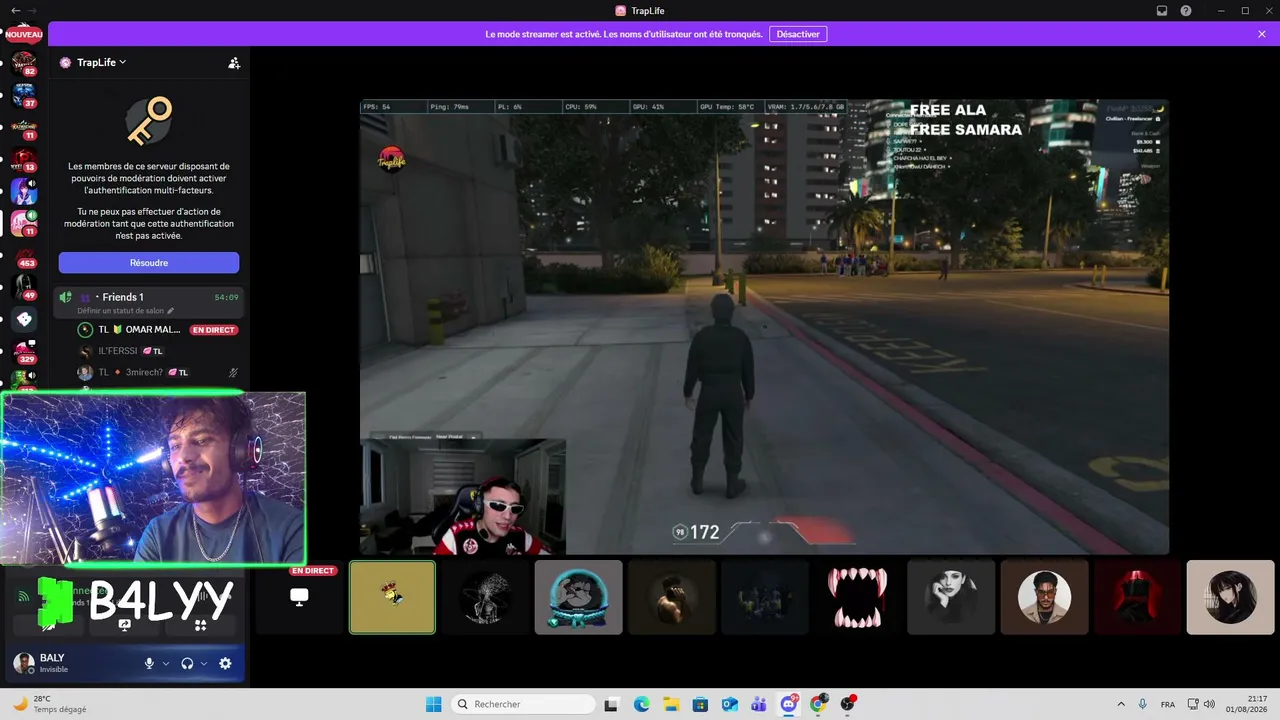The width and height of the screenshot is (1280, 720).
Task: Open OBS Studio from the taskbar
Action: [848, 704]
